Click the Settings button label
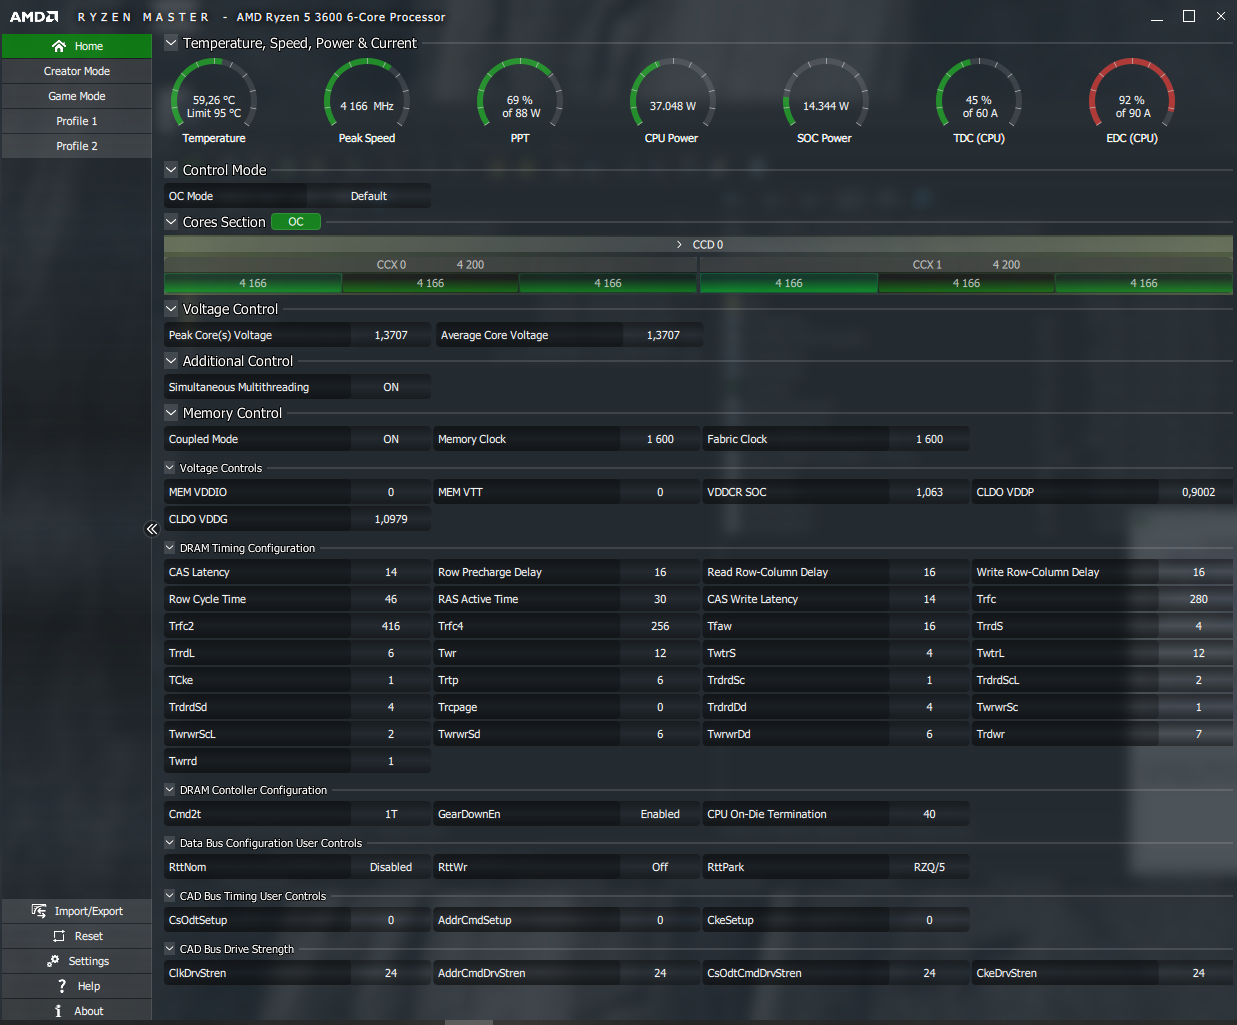The width and height of the screenshot is (1237, 1025). (x=89, y=961)
